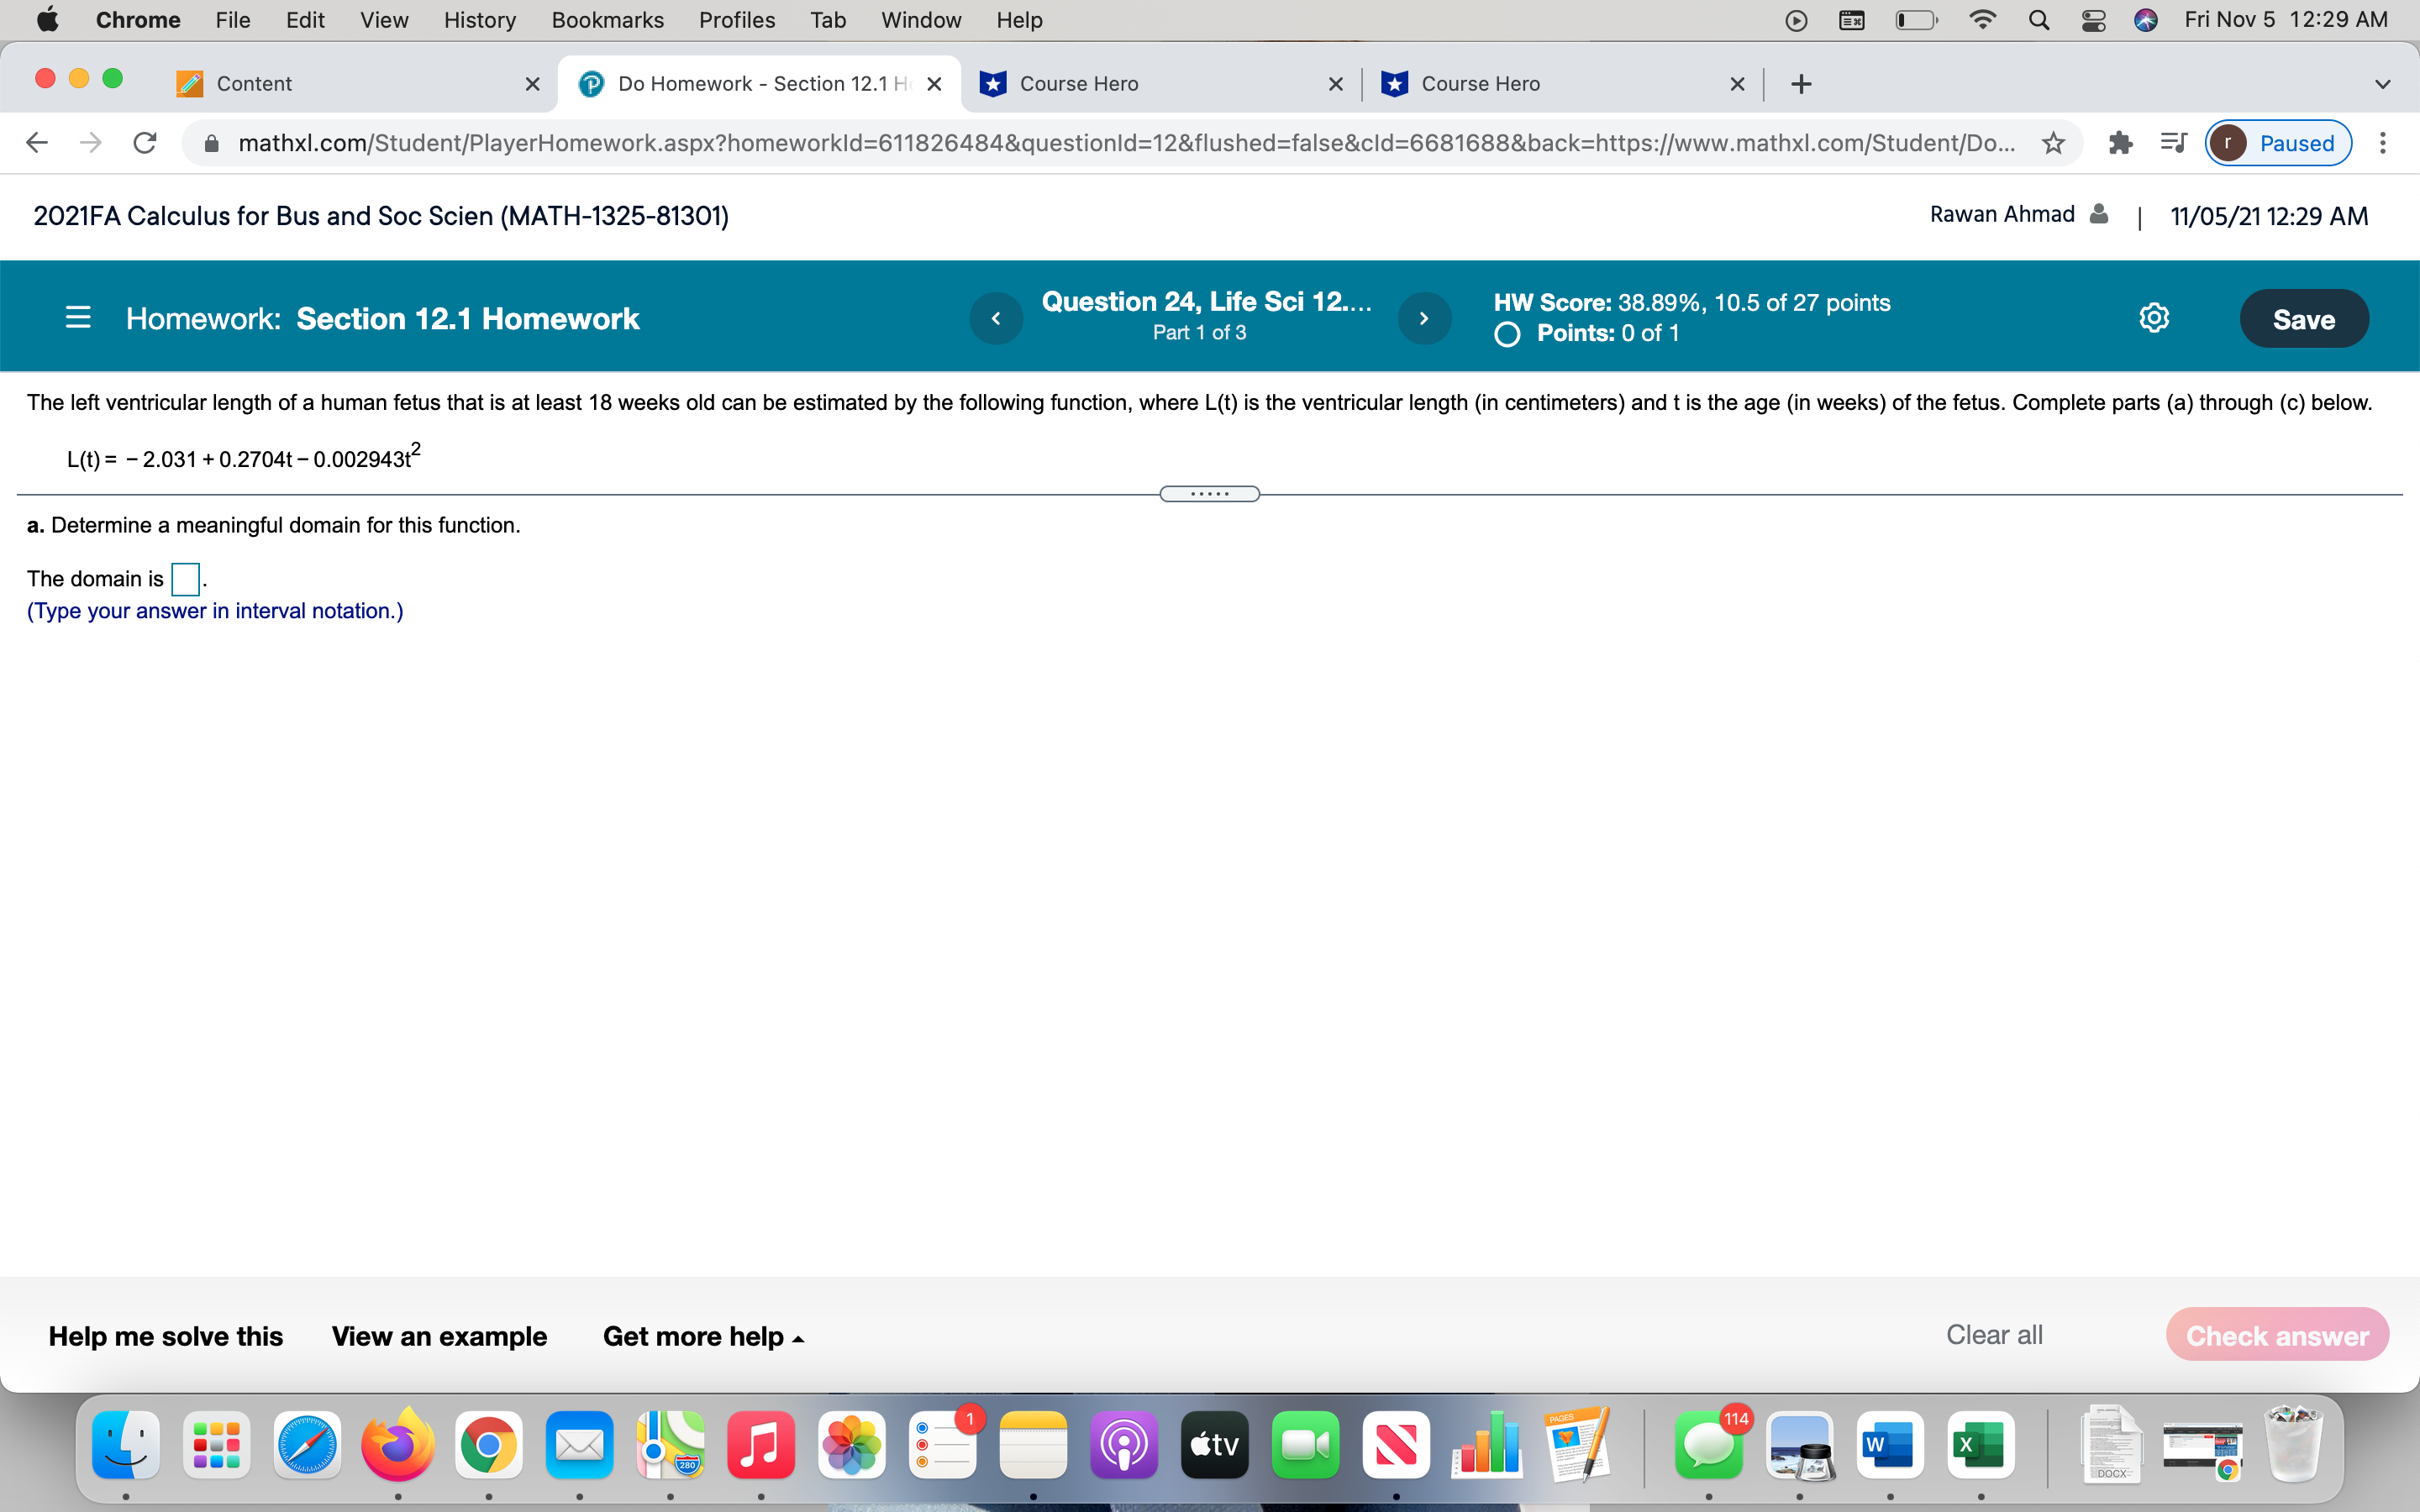Image resolution: width=2420 pixels, height=1512 pixels.
Task: Click the Save button
Action: [2304, 318]
